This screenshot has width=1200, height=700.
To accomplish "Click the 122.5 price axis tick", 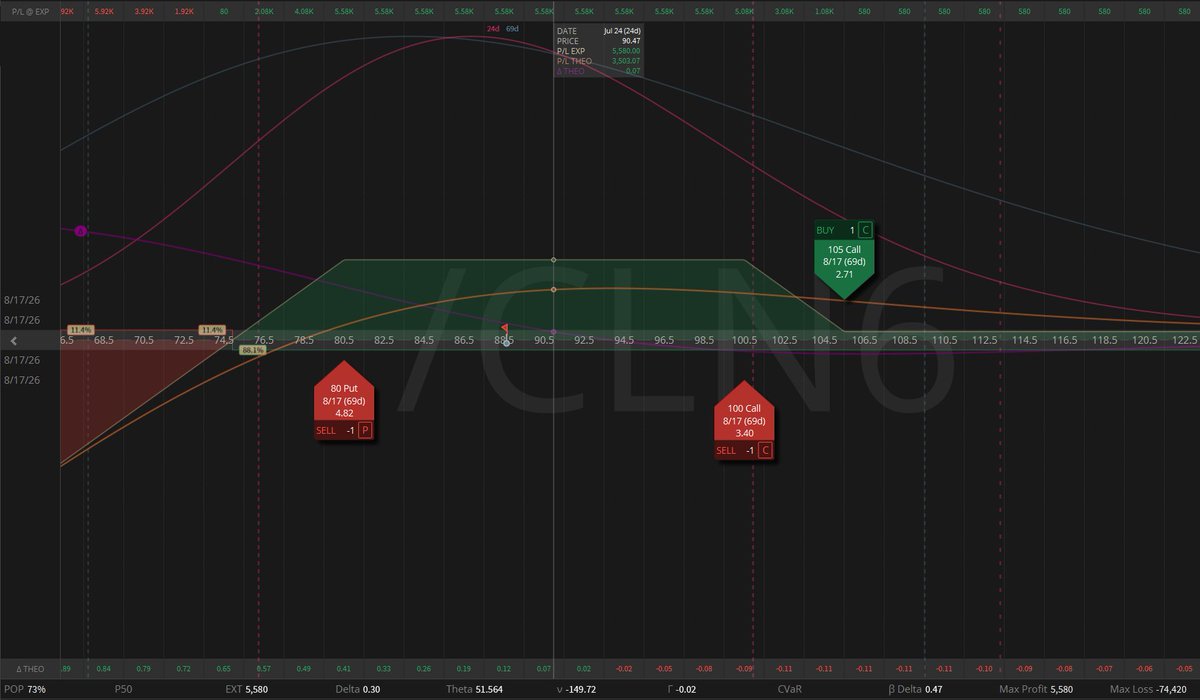I will [x=1184, y=341].
